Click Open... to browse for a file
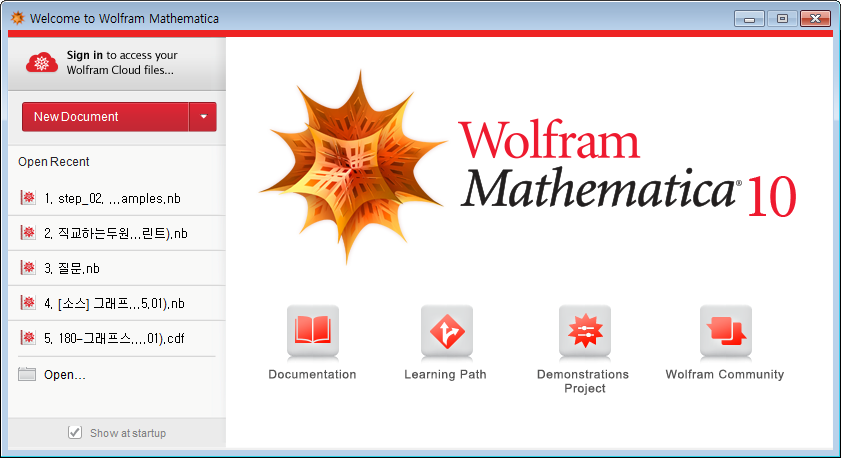The image size is (841, 458). coord(64,374)
